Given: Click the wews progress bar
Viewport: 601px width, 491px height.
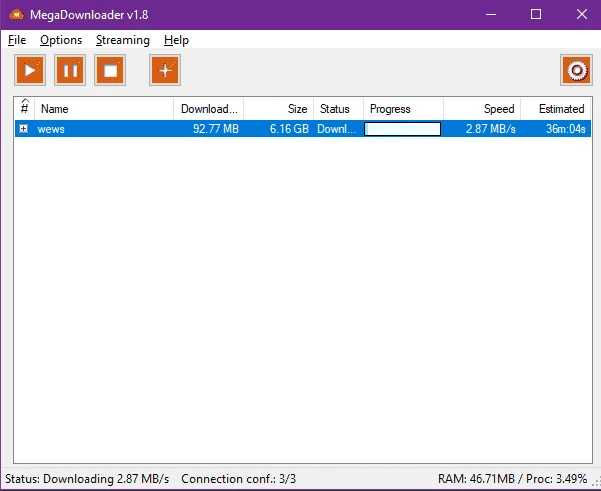Looking at the screenshot, I should point(402,129).
